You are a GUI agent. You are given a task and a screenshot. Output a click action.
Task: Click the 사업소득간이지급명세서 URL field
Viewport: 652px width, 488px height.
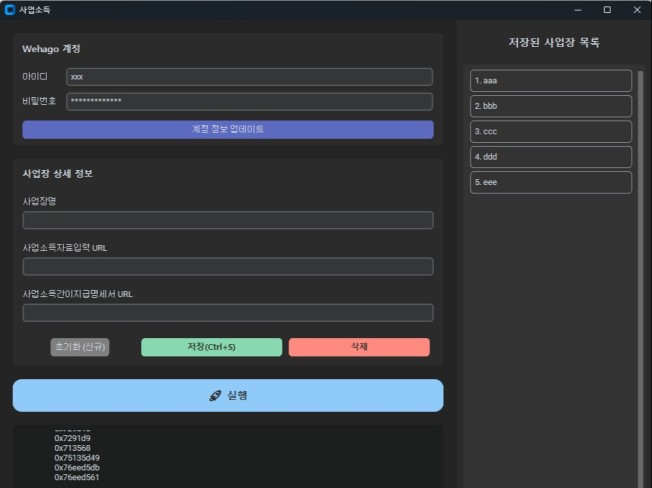click(228, 313)
